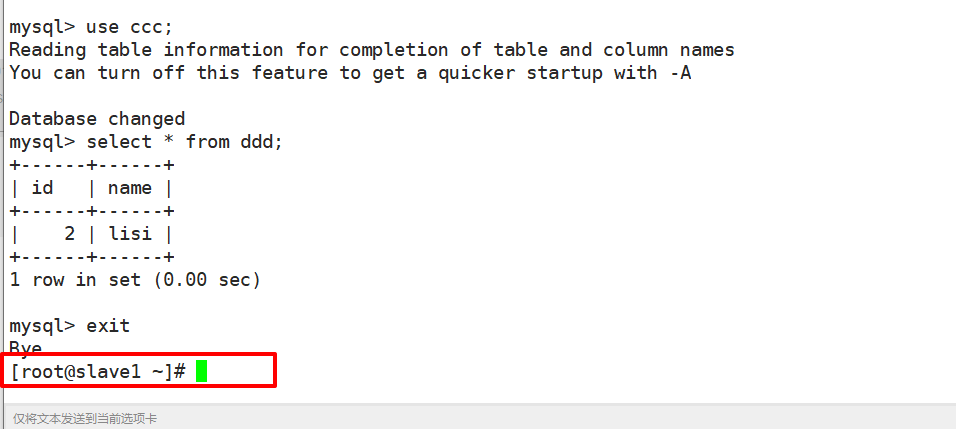Click the 'Bye' output line
The image size is (956, 429).
pyautogui.click(x=26, y=349)
